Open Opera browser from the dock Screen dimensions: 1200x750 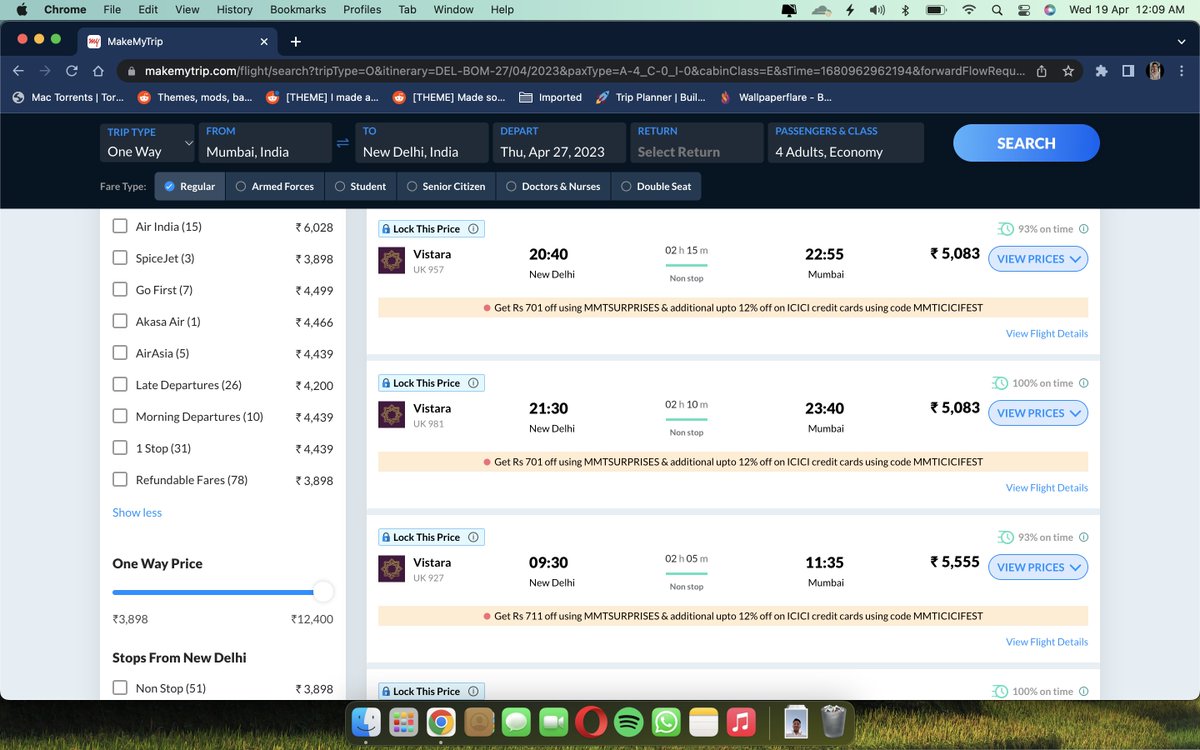pyautogui.click(x=591, y=721)
